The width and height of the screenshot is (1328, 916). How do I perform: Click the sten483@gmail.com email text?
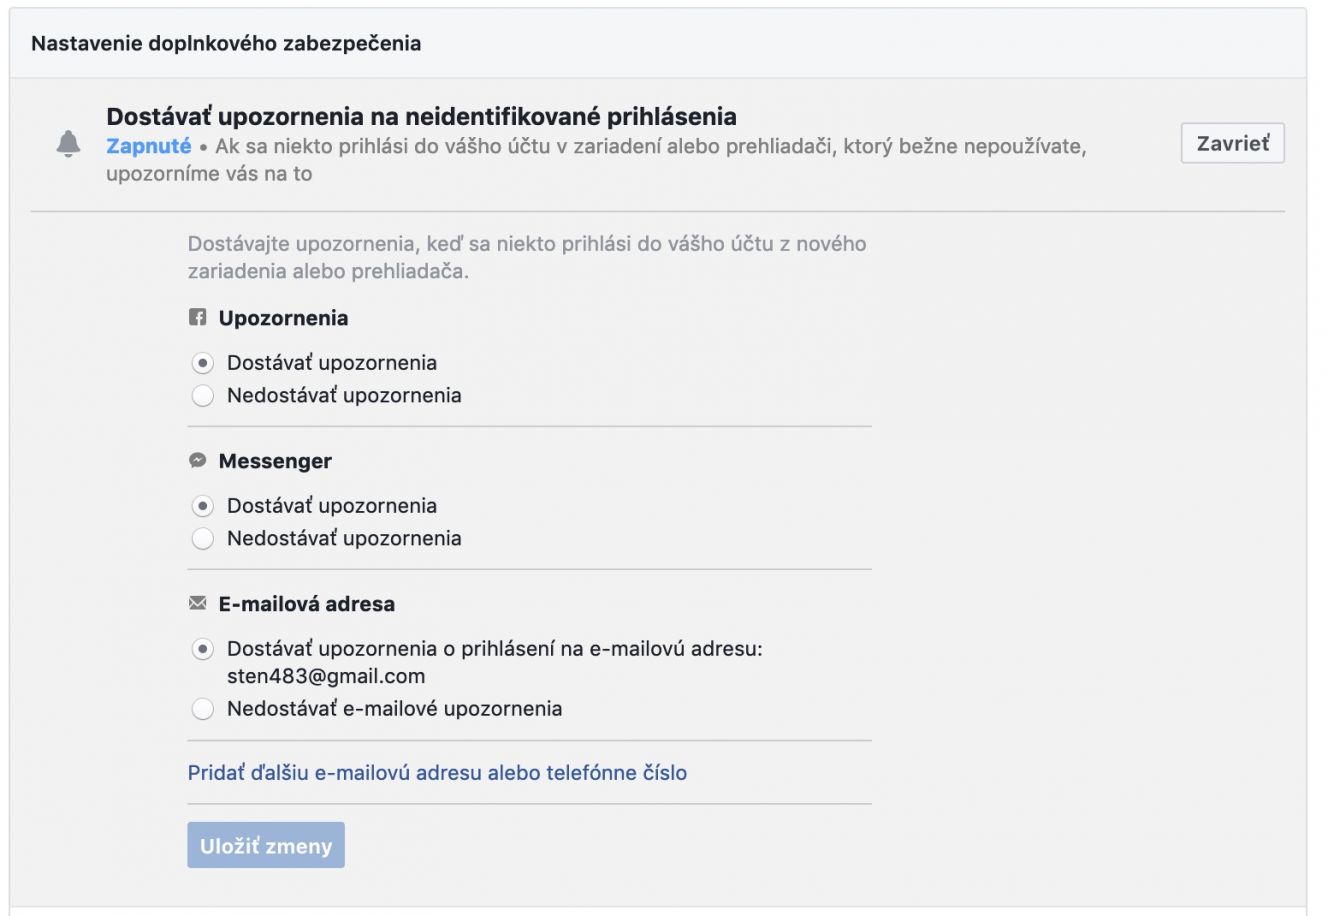click(326, 676)
